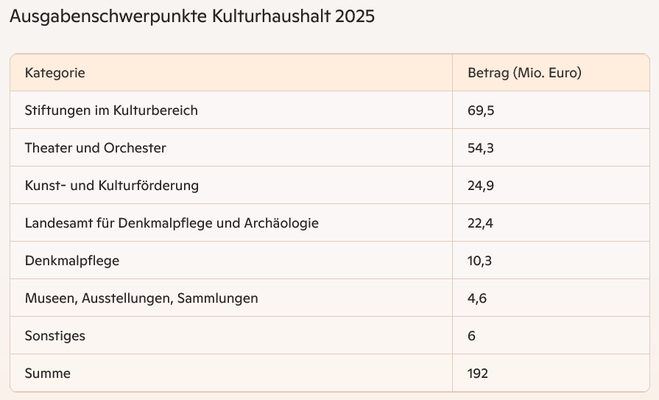Click the Sonstiges amount 6
659x400 pixels.
click(x=471, y=336)
